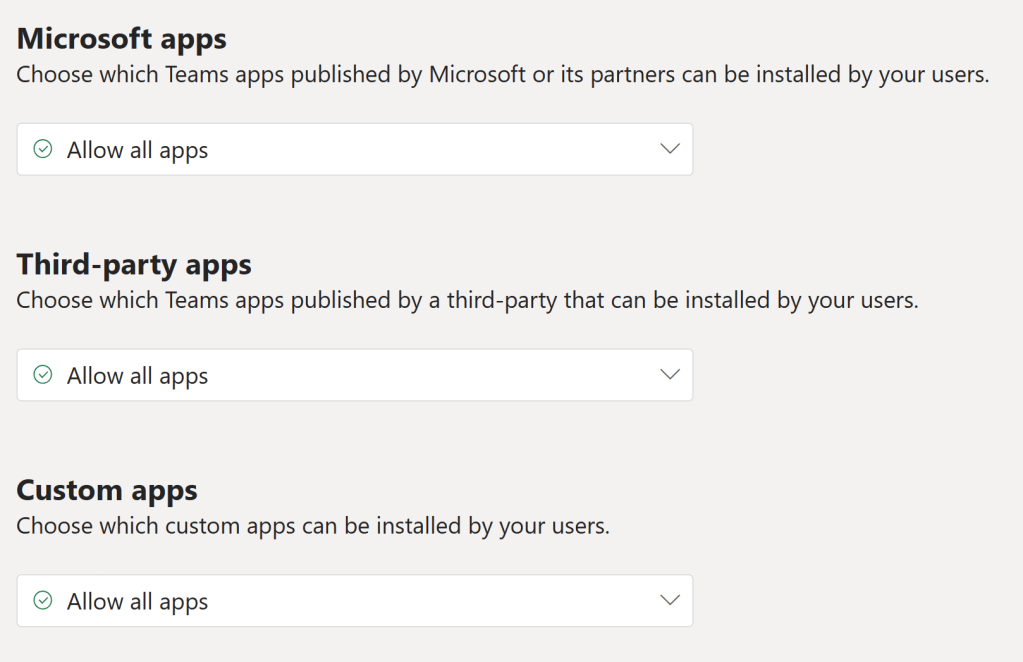Select "Allow all apps" text under Microsoft apps
The height and width of the screenshot is (662, 1023).
point(138,151)
